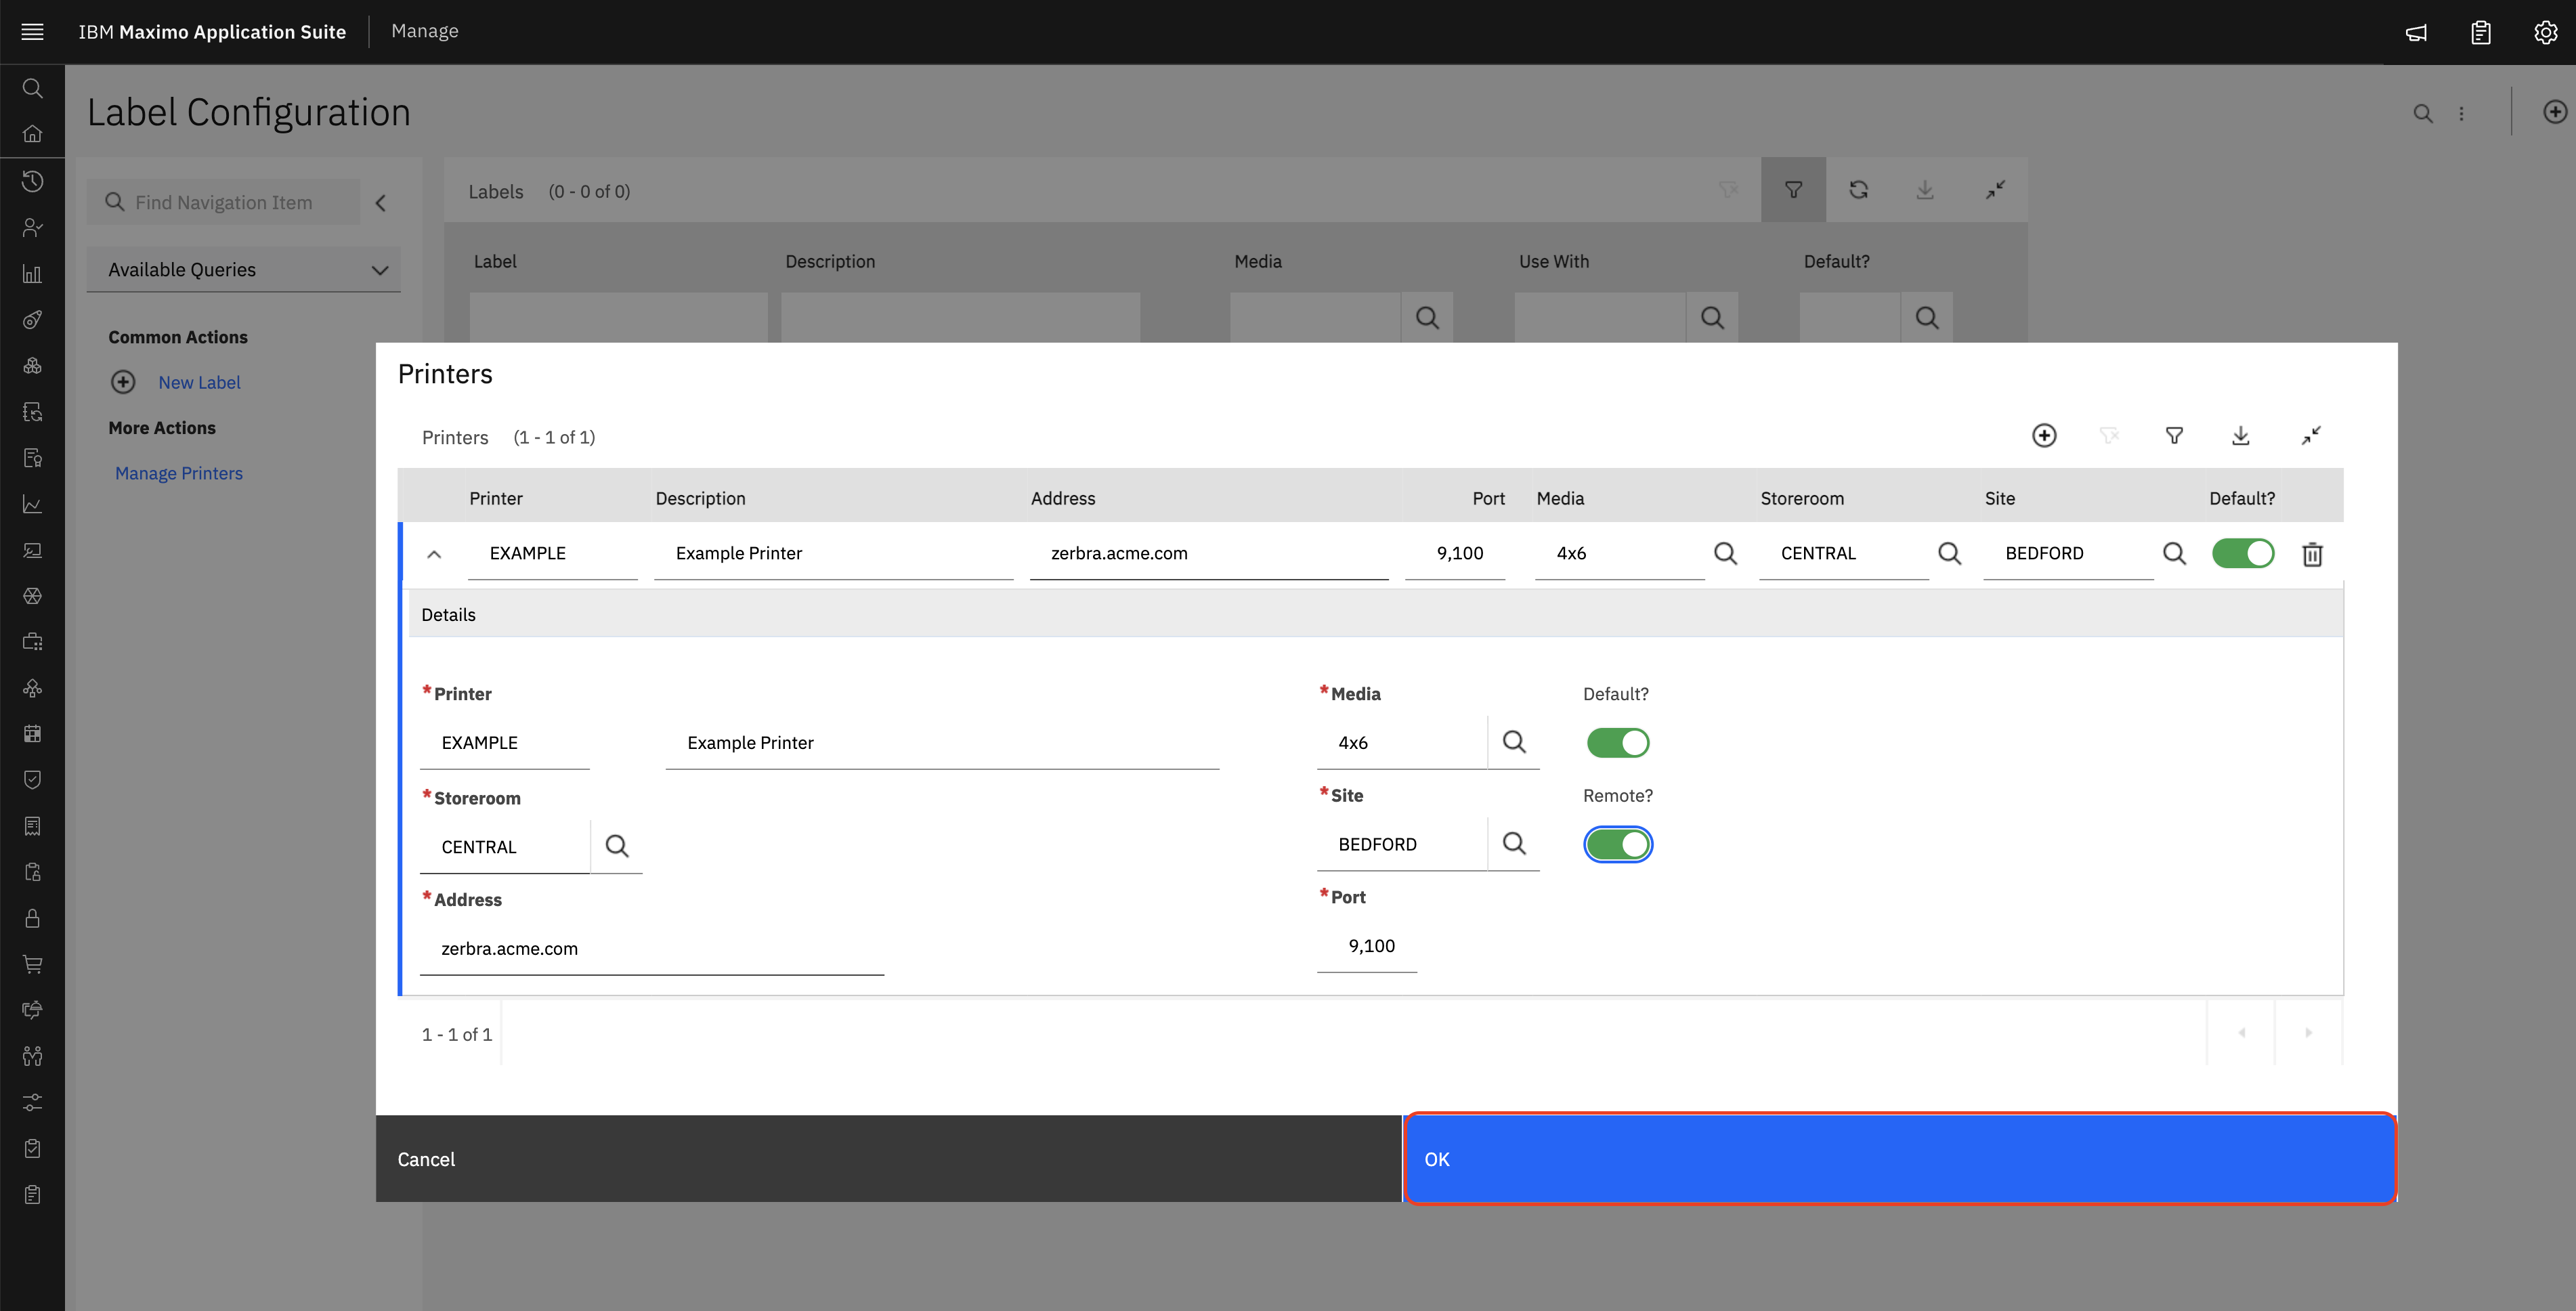Click the filter icon in Printers table toolbar
The height and width of the screenshot is (1311, 2576).
[2174, 435]
